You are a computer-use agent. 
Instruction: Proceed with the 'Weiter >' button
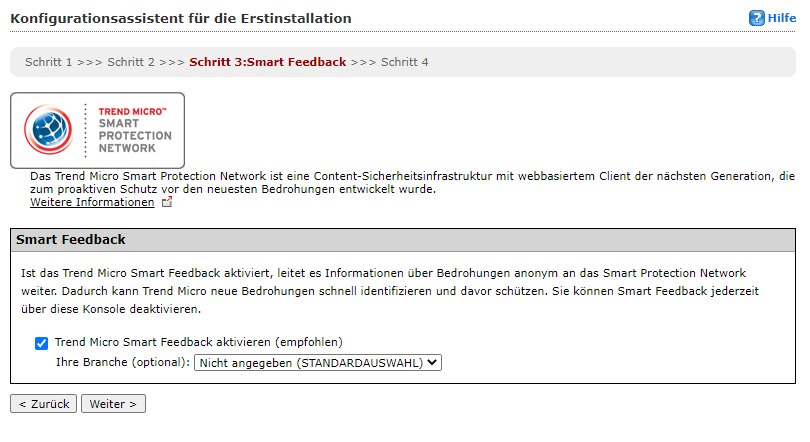click(113, 404)
